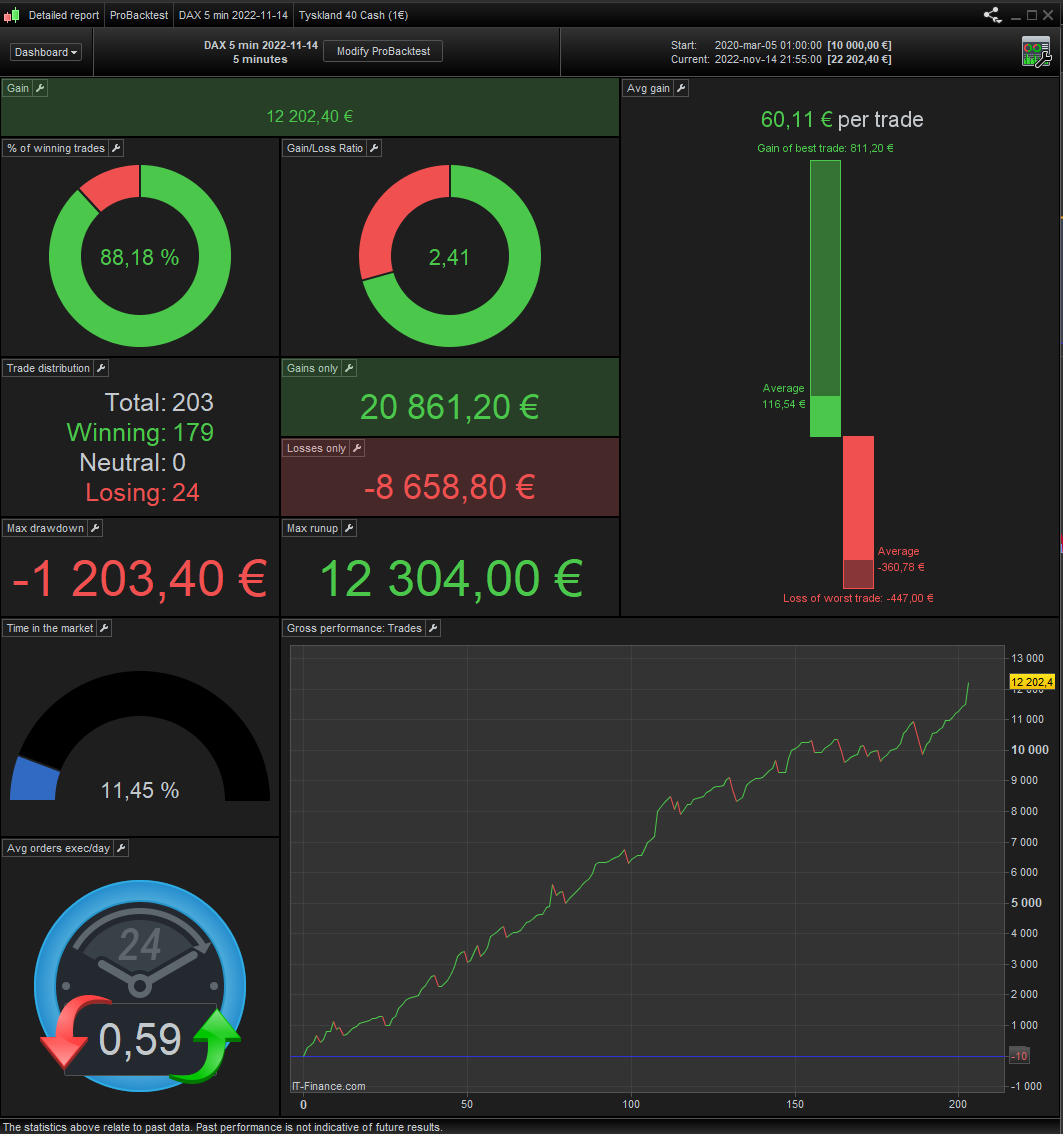Click the 12 202,40 € gain value
The width and height of the screenshot is (1063, 1134).
click(309, 116)
